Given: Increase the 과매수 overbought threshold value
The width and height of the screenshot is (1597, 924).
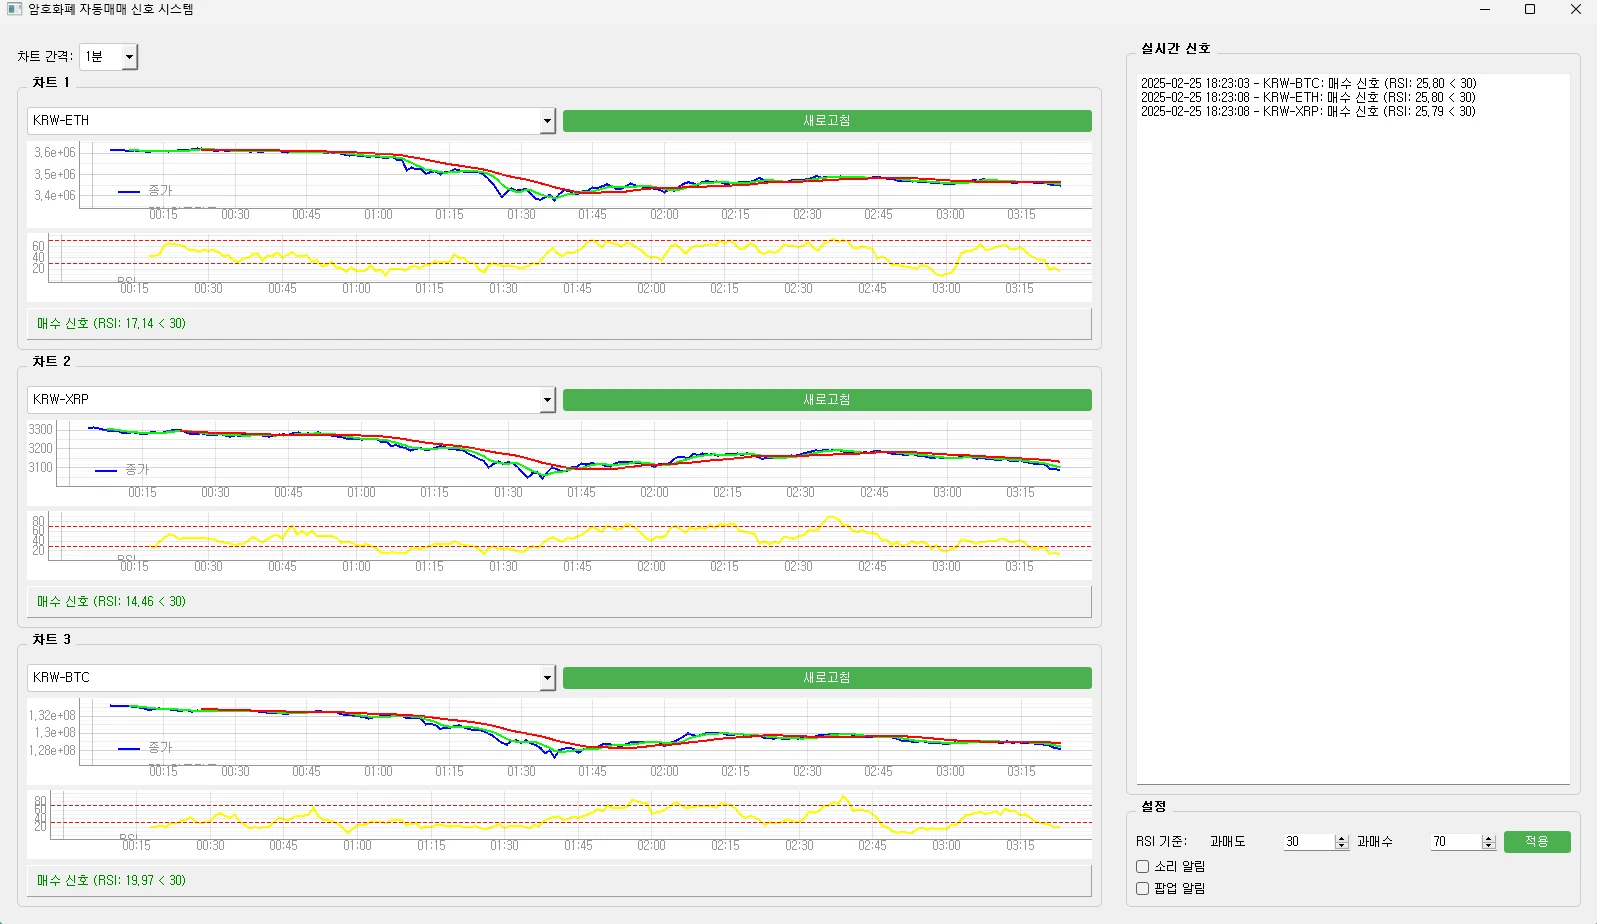Looking at the screenshot, I should point(1488,838).
